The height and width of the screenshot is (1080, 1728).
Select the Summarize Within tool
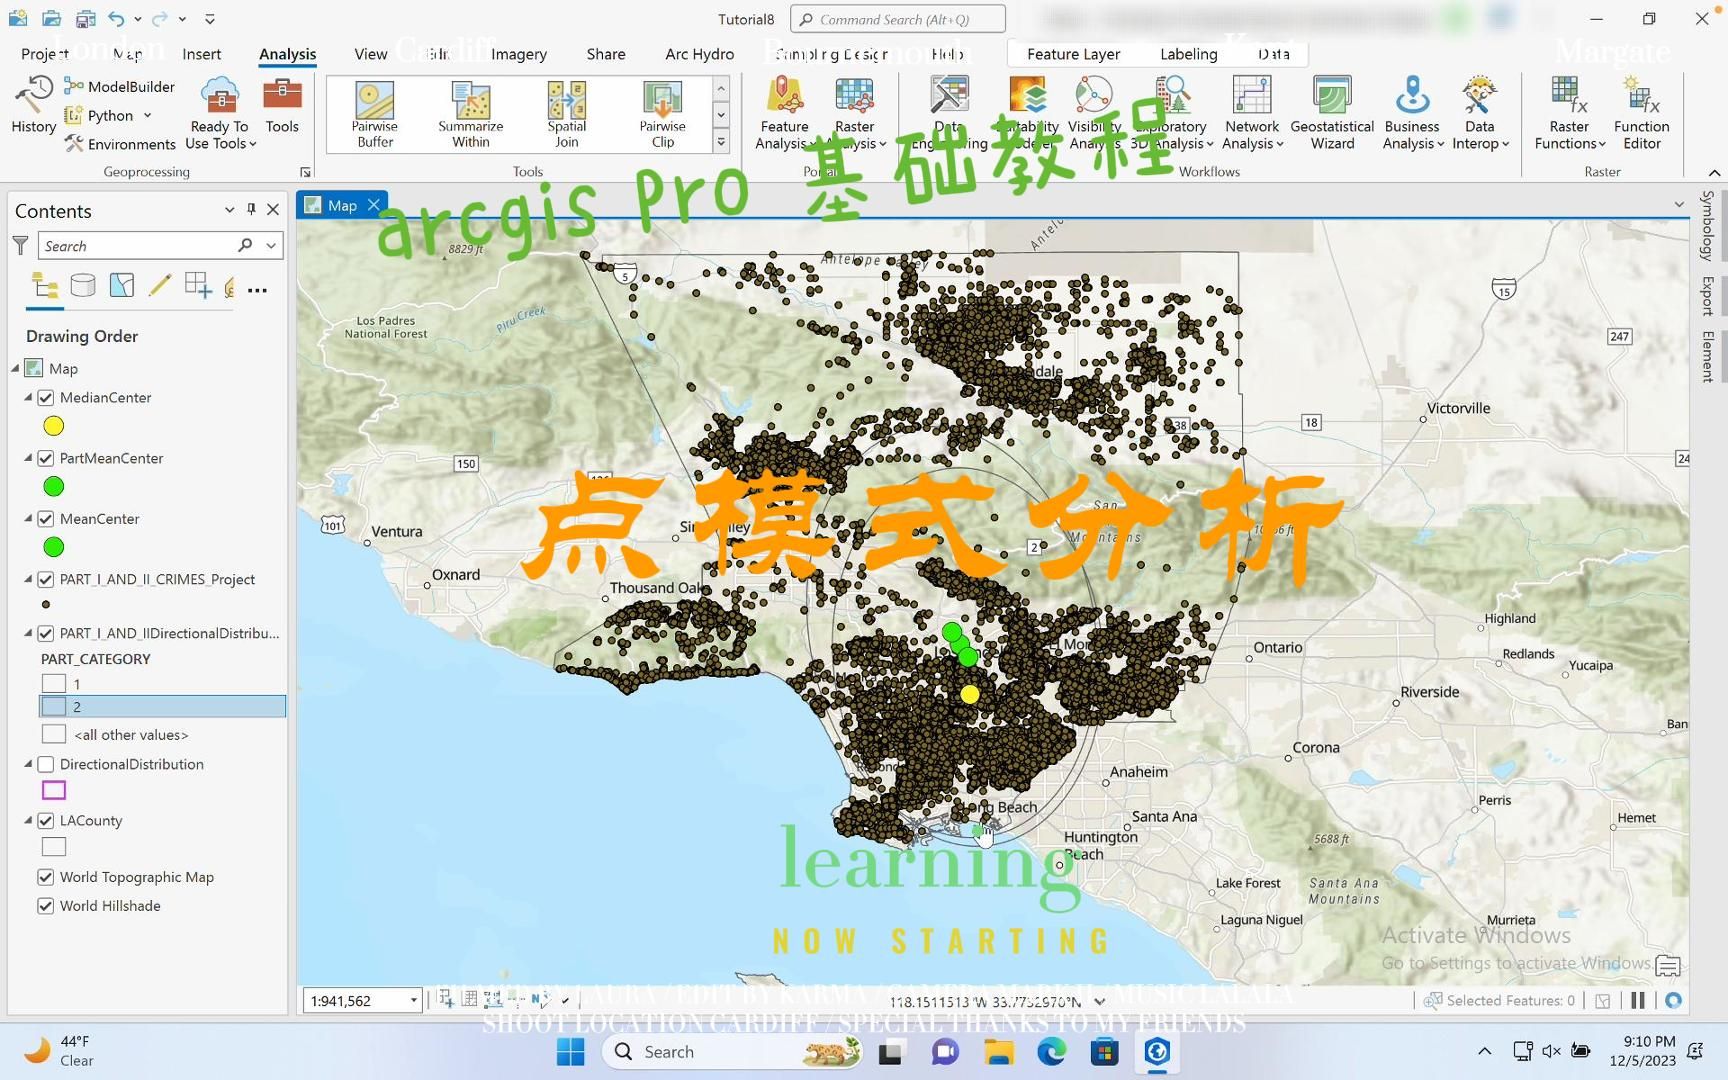(x=469, y=113)
